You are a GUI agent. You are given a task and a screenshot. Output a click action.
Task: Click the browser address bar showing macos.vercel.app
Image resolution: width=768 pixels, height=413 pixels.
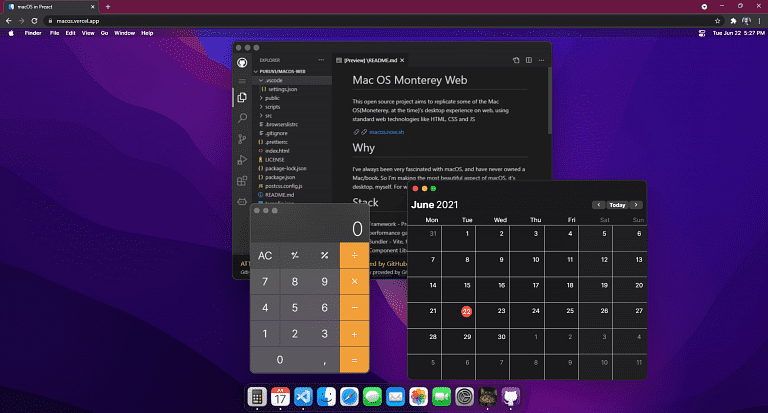coord(382,21)
